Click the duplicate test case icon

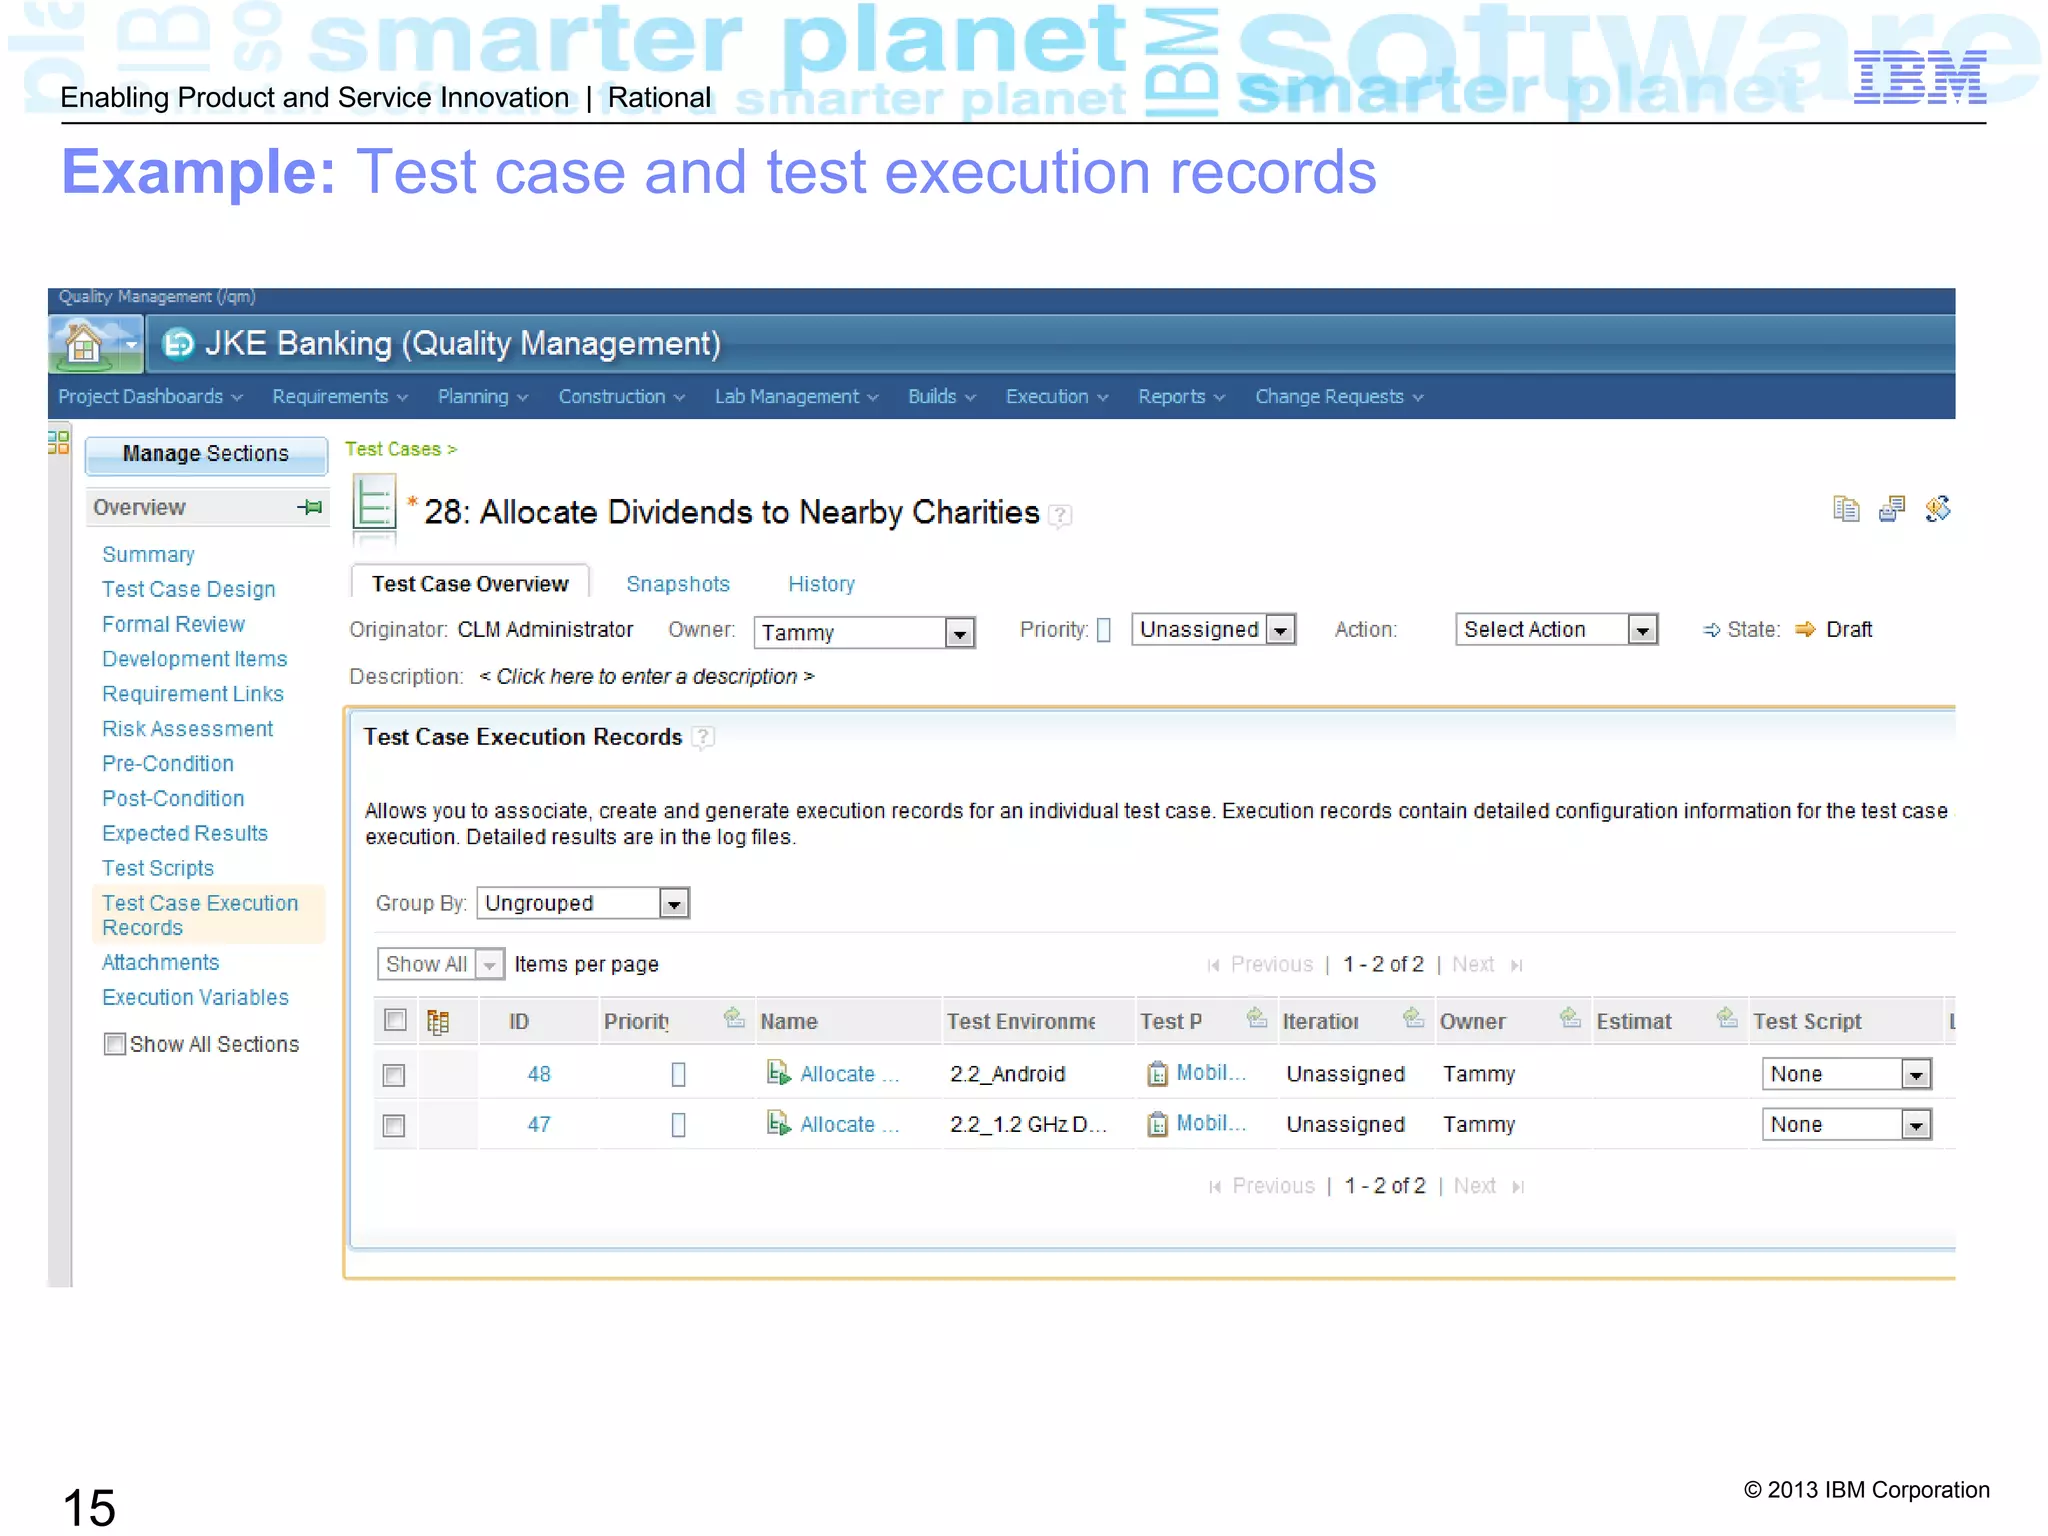click(1846, 509)
